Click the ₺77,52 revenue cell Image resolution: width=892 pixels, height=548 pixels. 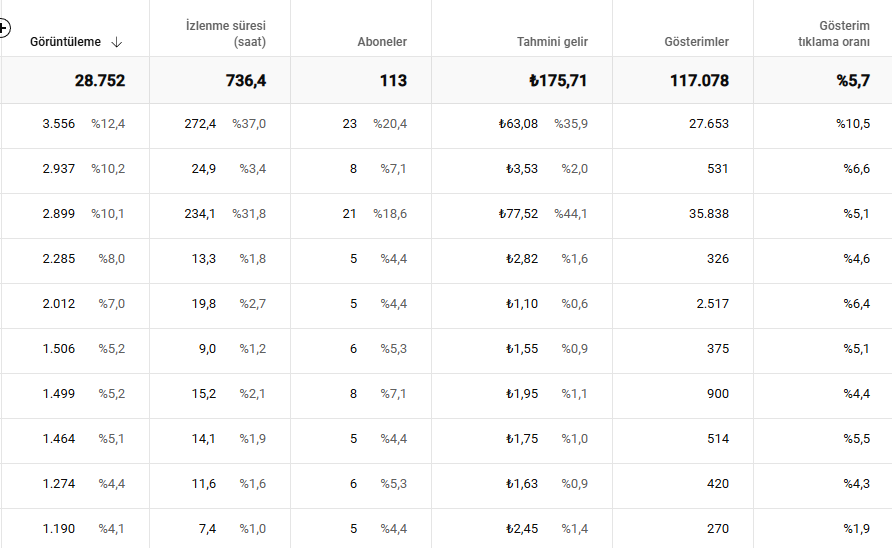[518, 213]
